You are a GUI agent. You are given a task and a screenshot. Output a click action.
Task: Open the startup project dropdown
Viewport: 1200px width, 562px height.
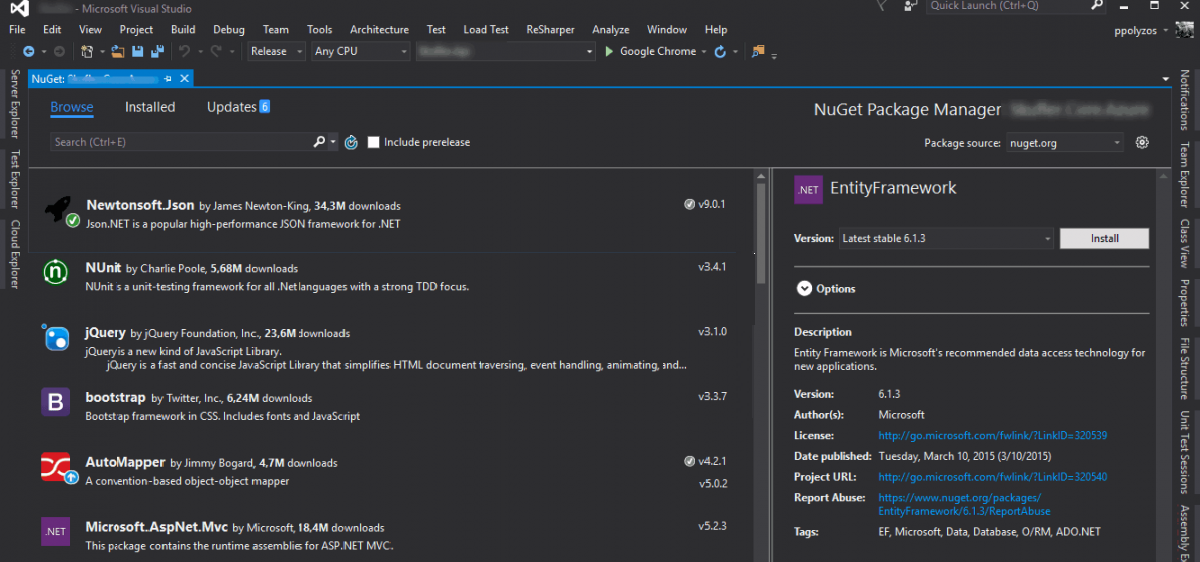tap(504, 51)
